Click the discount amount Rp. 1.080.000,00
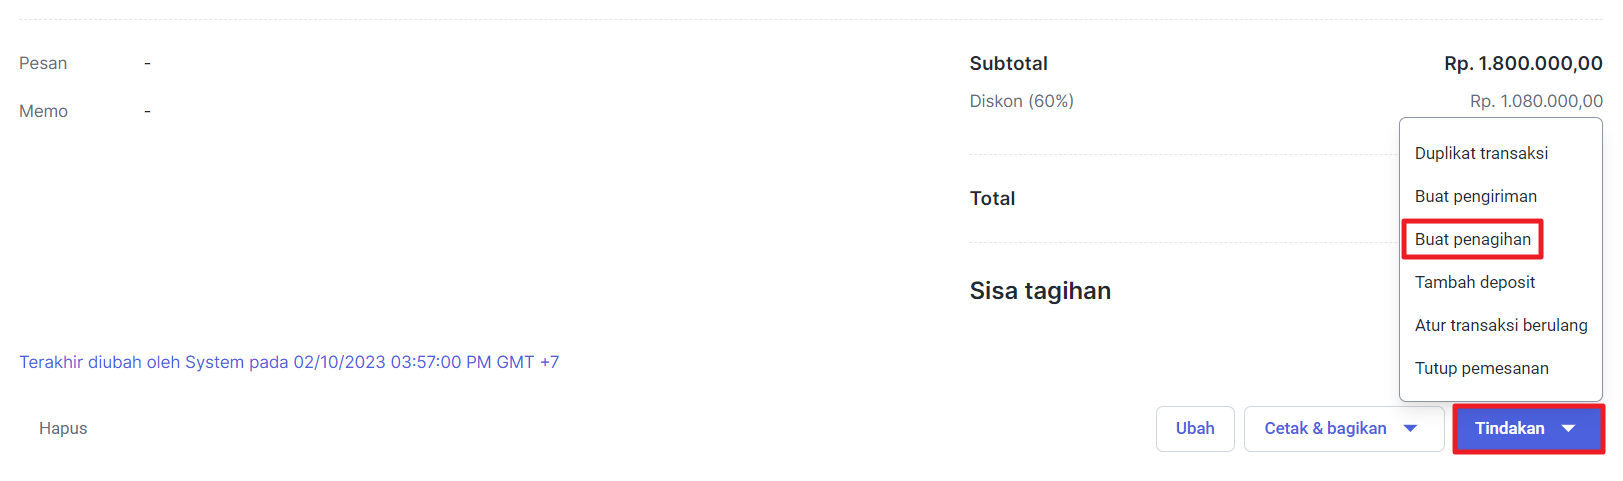 click(x=1536, y=101)
